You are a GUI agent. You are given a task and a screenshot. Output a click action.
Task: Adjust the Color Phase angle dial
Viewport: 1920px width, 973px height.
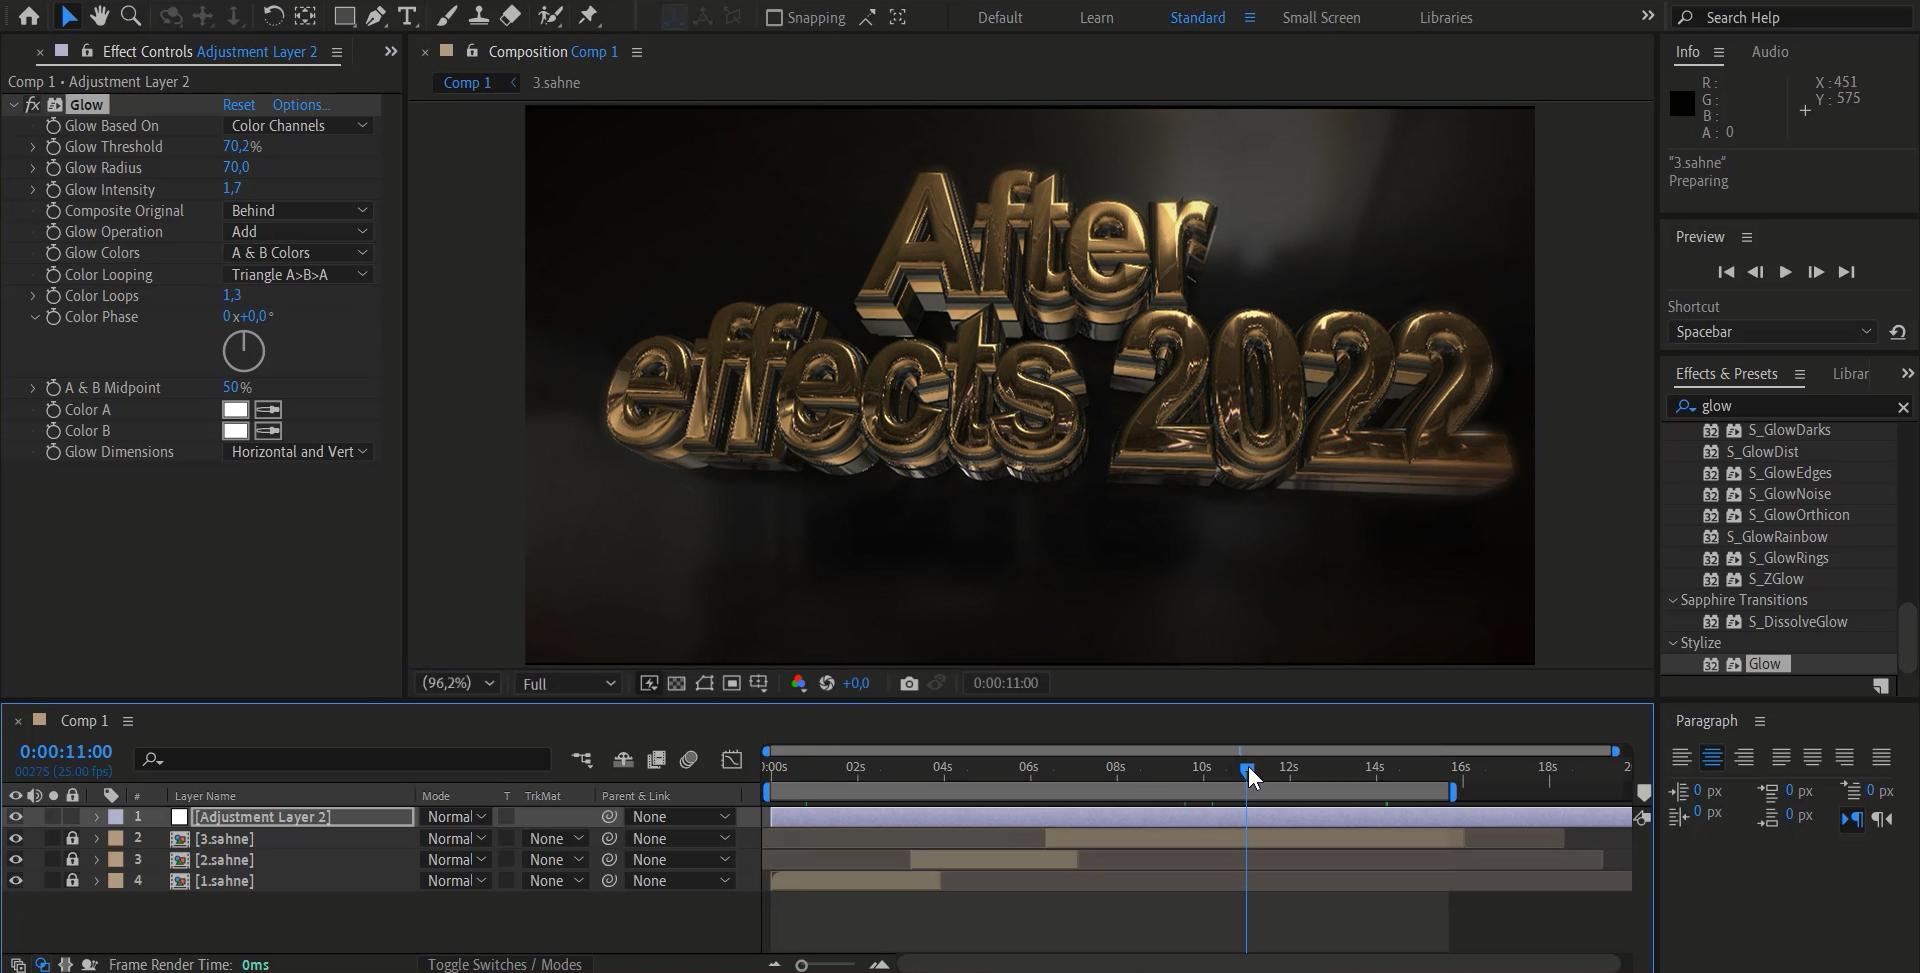[243, 351]
